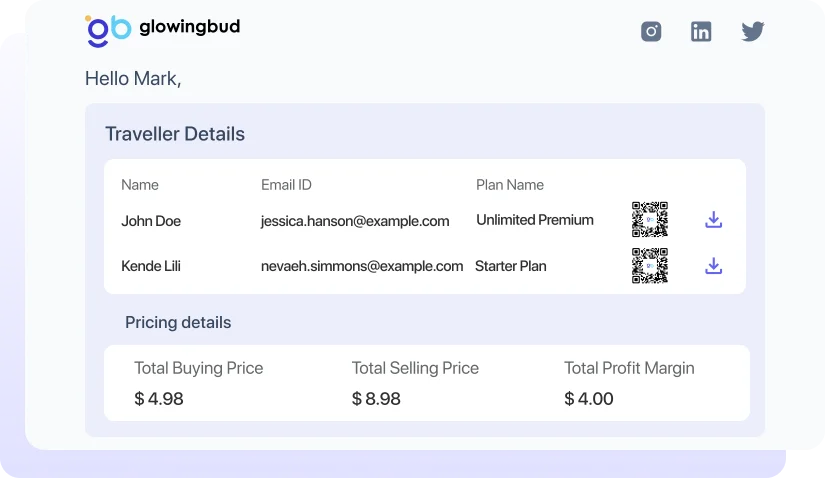
Task: Click the Unlimited Premium plan text
Action: (x=535, y=220)
